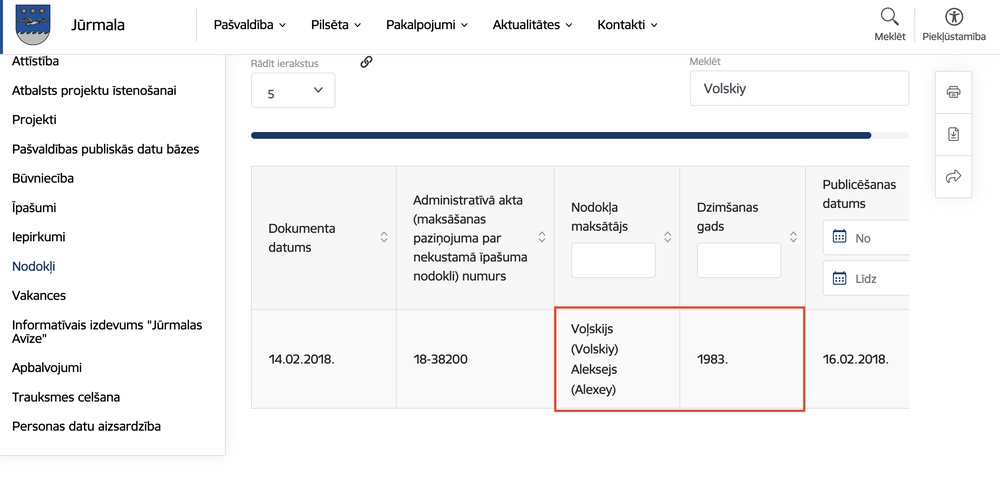The height and width of the screenshot is (480, 1000).
Task: Expand the Pašvaldība menu dropdown
Action: tap(250, 25)
